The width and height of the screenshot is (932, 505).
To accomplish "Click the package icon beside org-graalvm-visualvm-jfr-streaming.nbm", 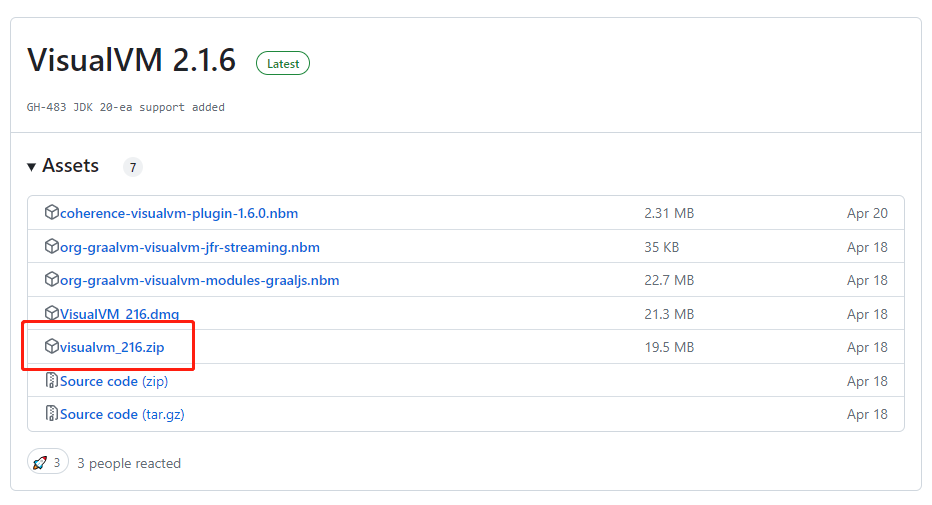I will (x=52, y=246).
